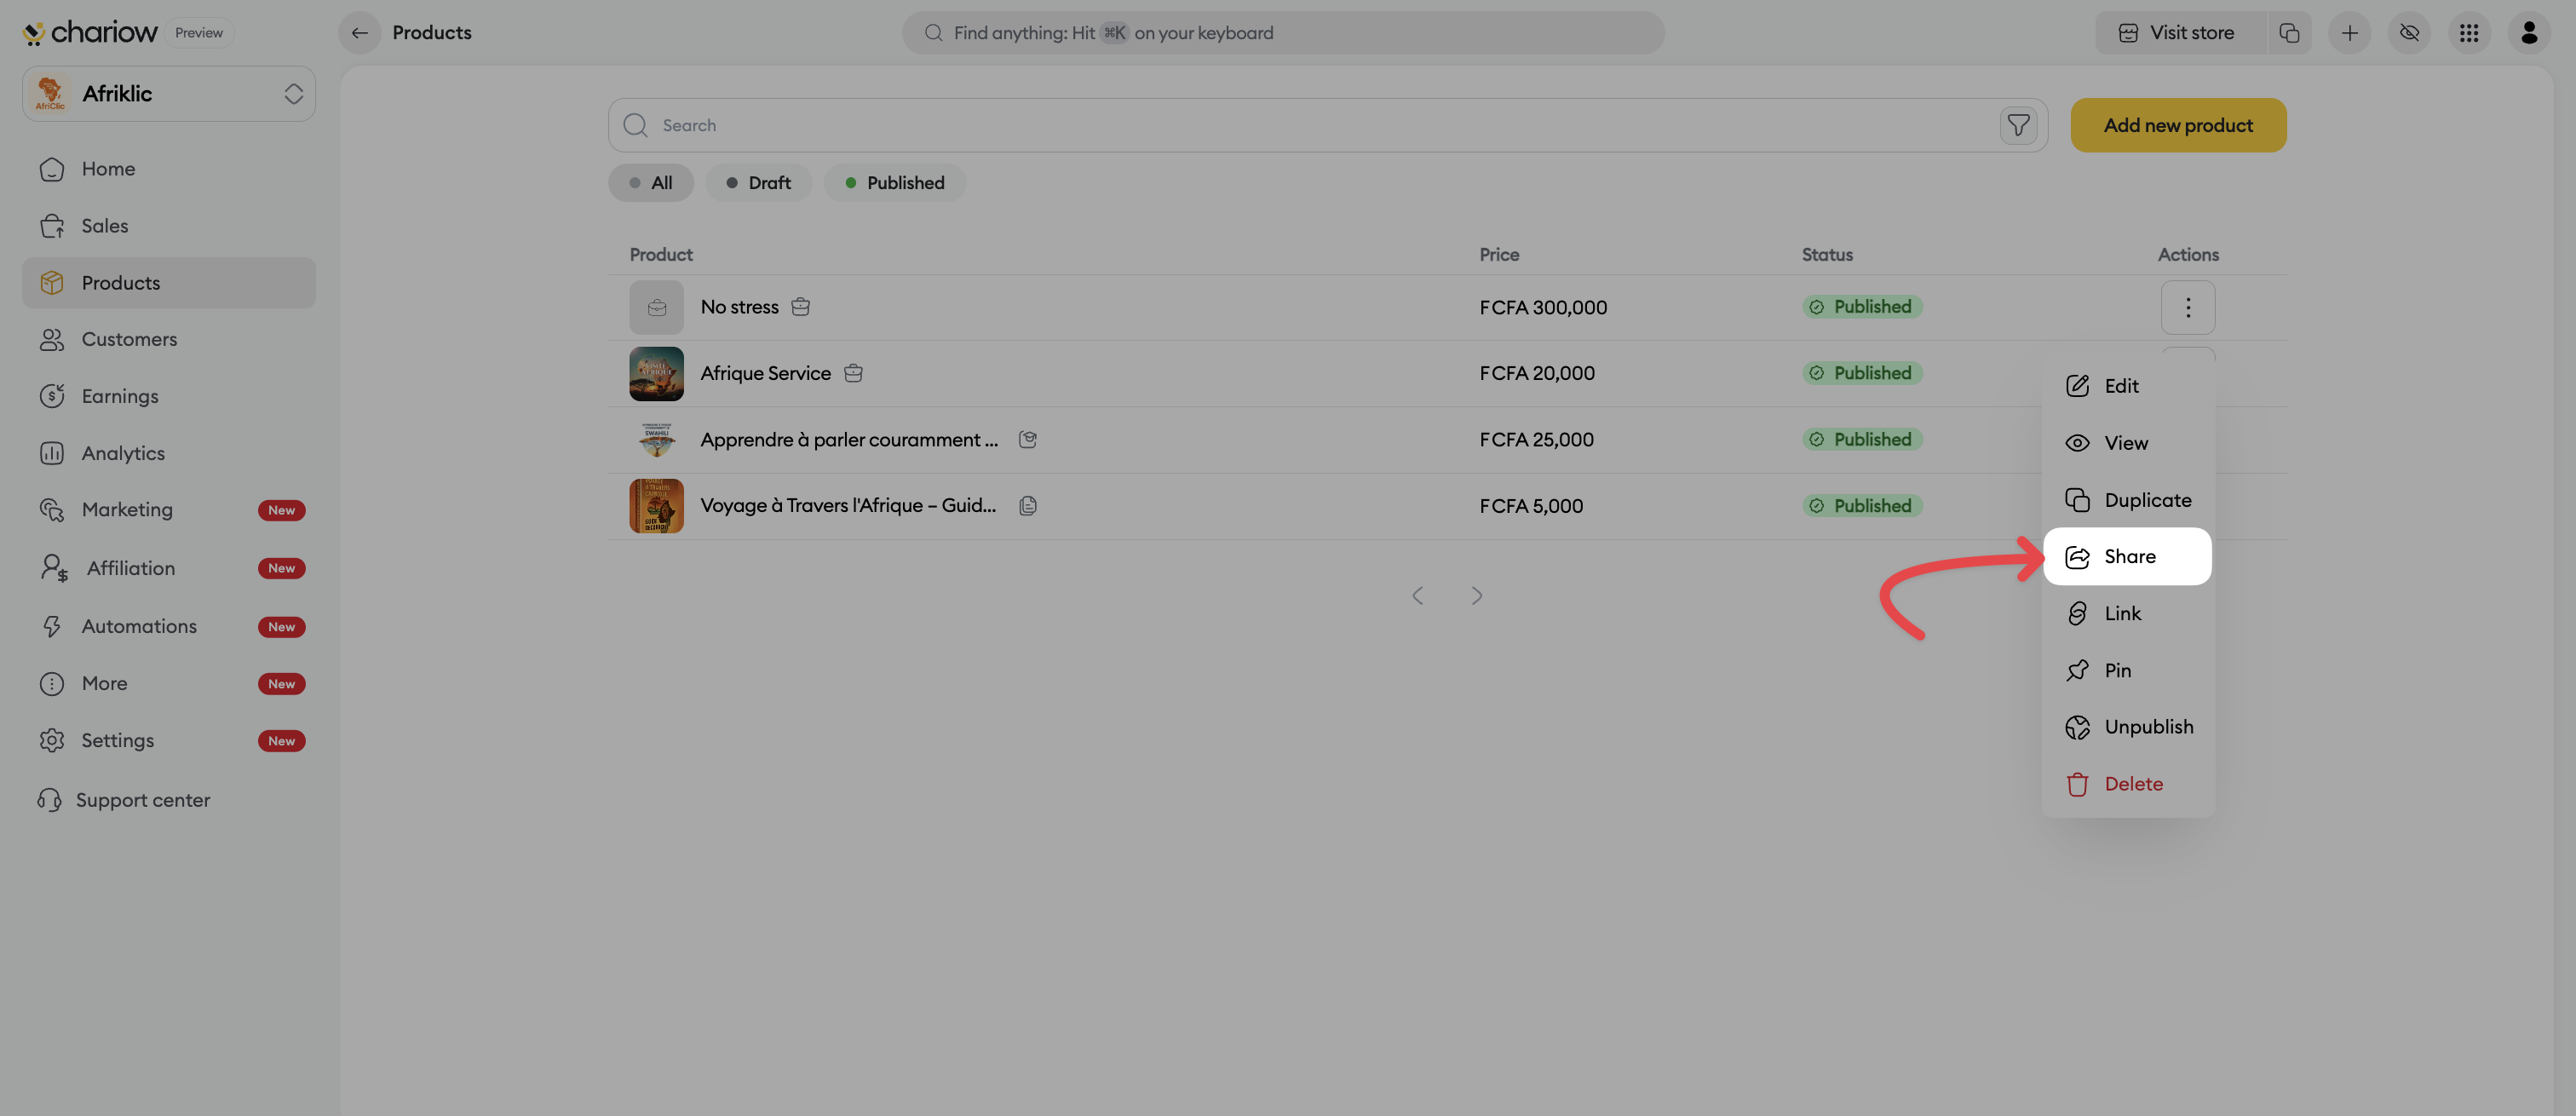Open Earnings in the sidebar
This screenshot has height=1116, width=2576.
tap(120, 396)
